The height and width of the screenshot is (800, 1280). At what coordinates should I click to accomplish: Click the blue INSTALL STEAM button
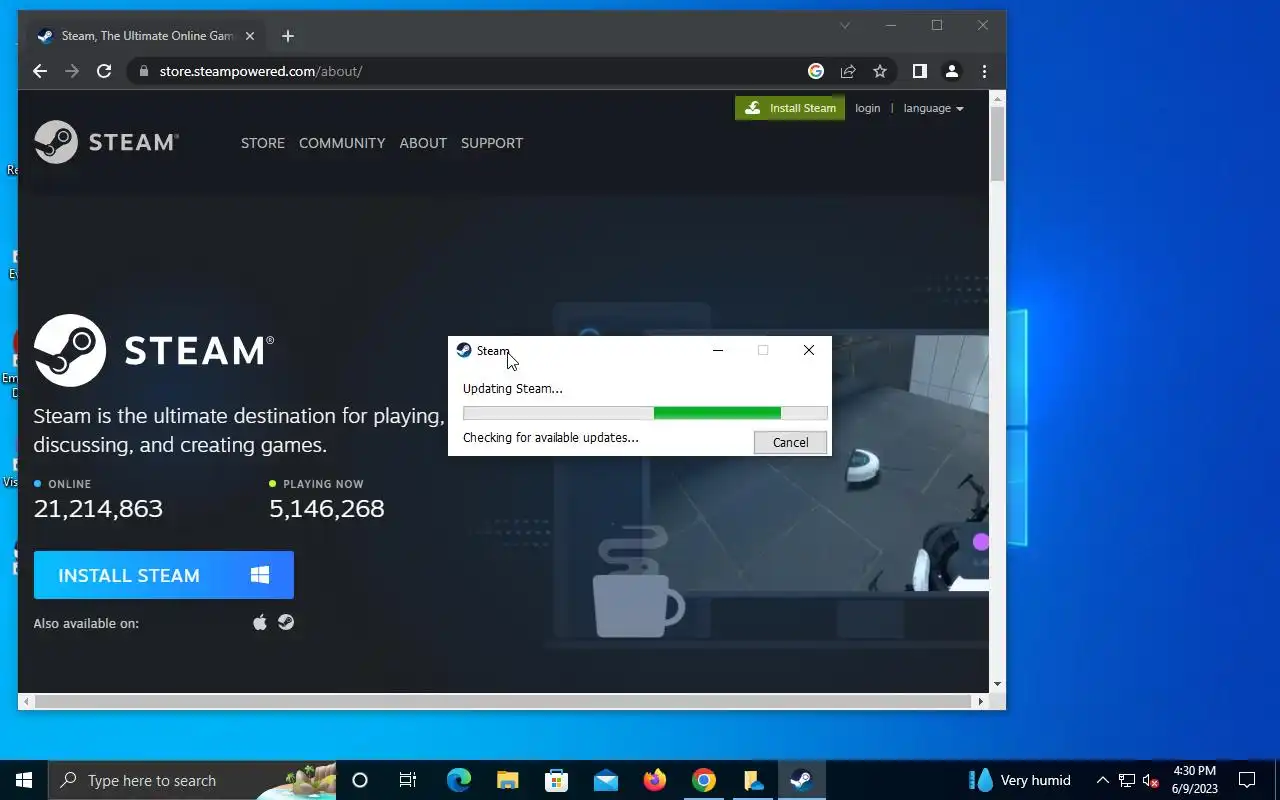click(x=164, y=575)
